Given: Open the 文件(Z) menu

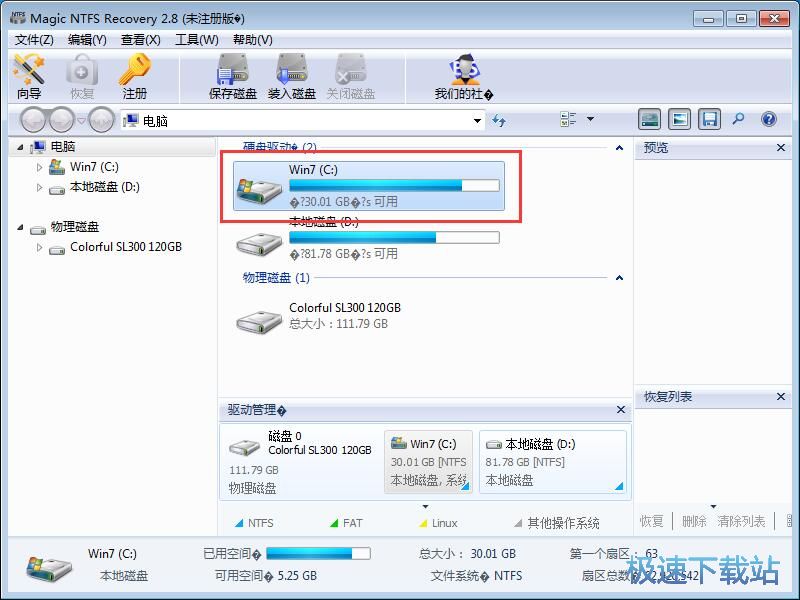Looking at the screenshot, I should coord(34,40).
